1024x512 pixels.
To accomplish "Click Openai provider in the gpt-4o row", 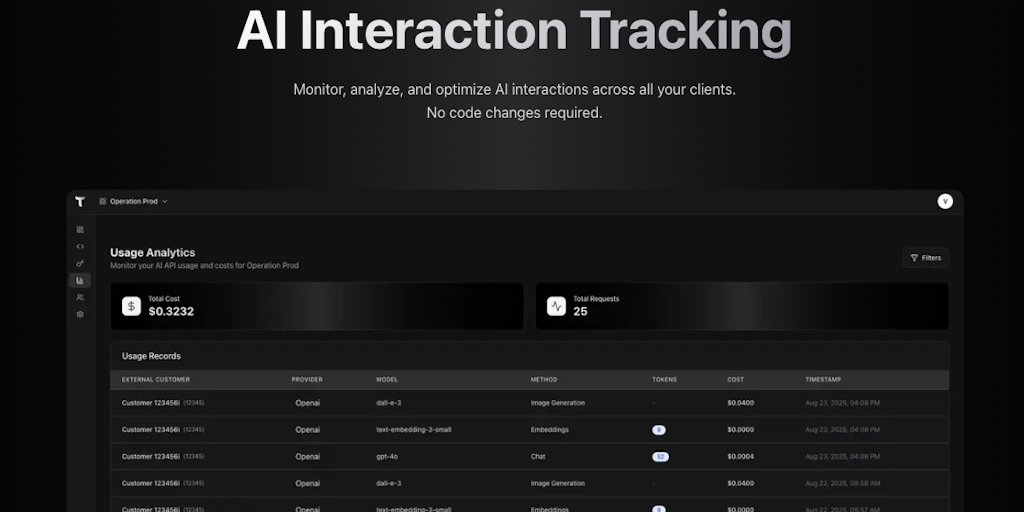I will coord(308,456).
